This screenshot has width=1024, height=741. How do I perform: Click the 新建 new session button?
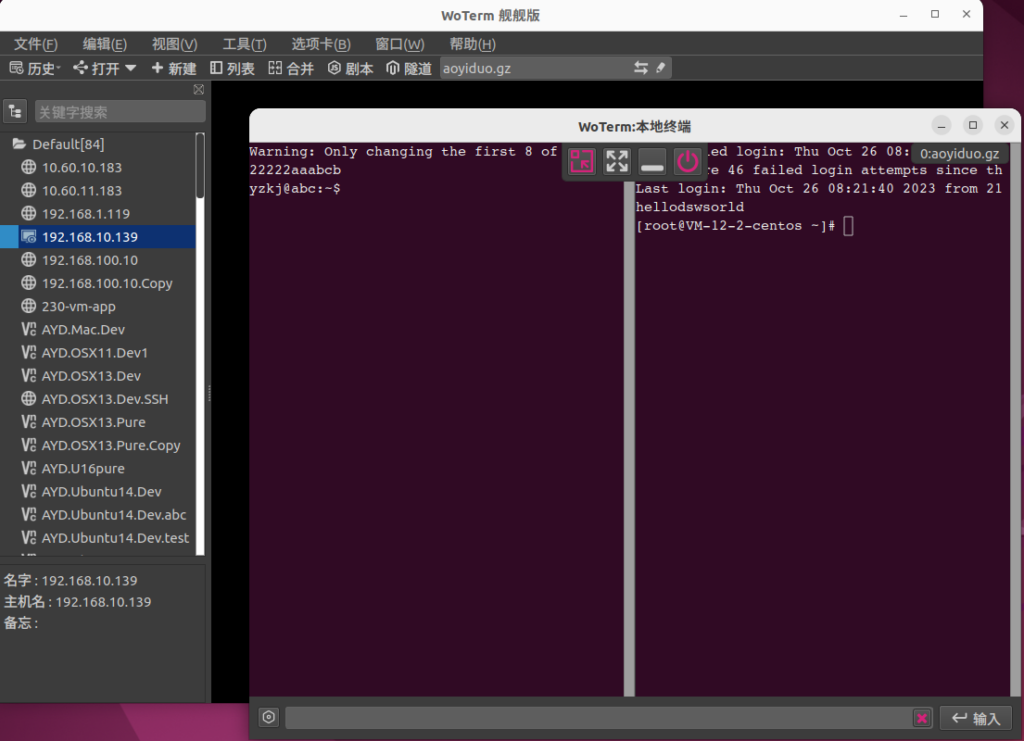coord(174,68)
